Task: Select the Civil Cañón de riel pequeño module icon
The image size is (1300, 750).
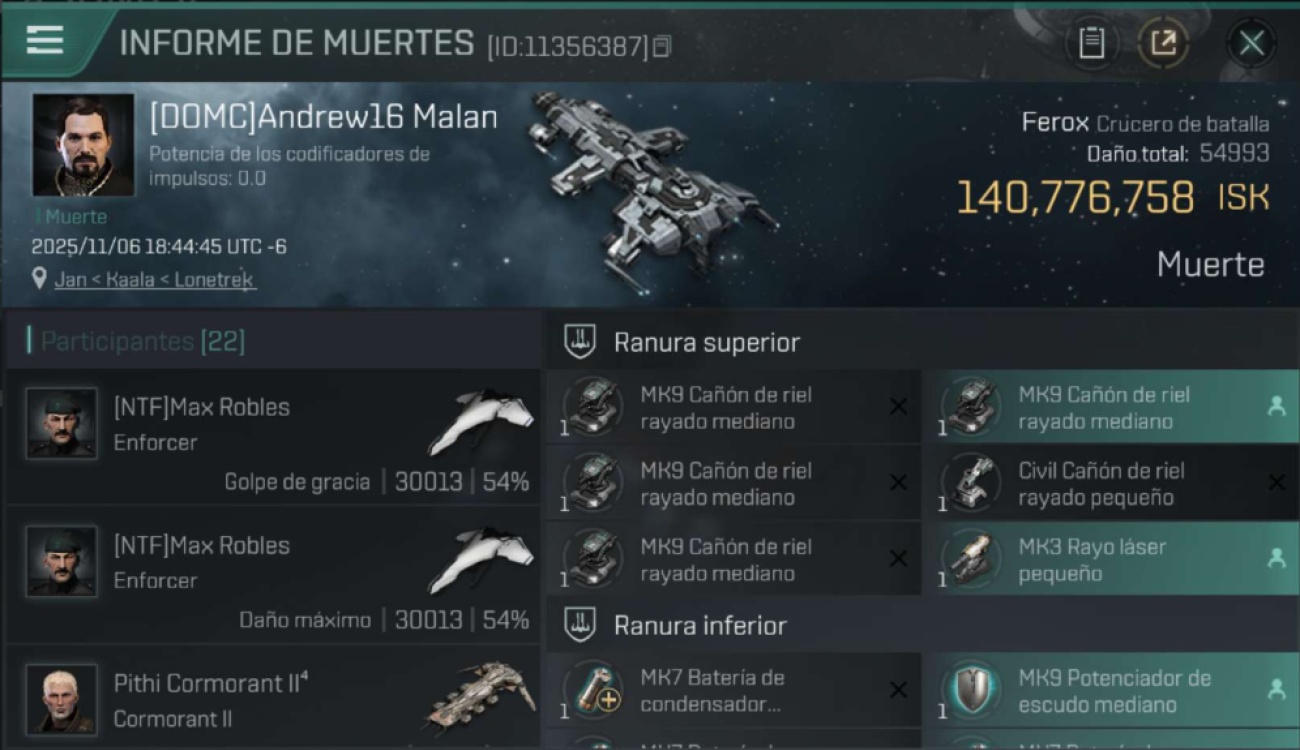Action: coord(970,484)
